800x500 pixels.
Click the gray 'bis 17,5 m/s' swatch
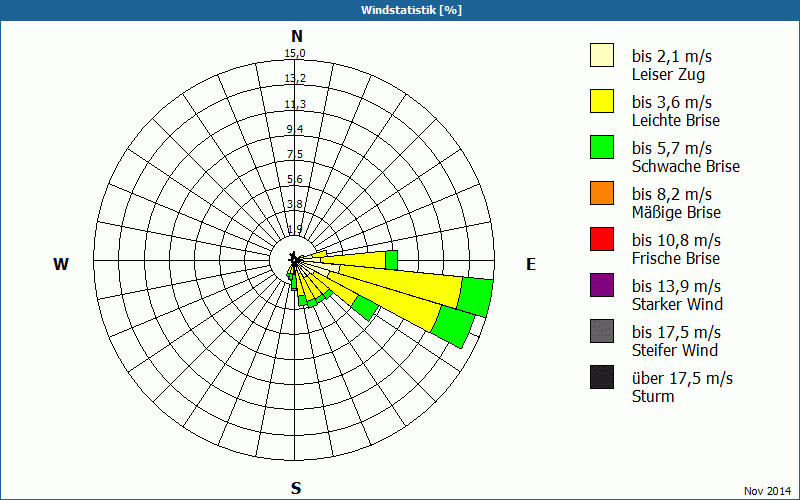pos(602,331)
